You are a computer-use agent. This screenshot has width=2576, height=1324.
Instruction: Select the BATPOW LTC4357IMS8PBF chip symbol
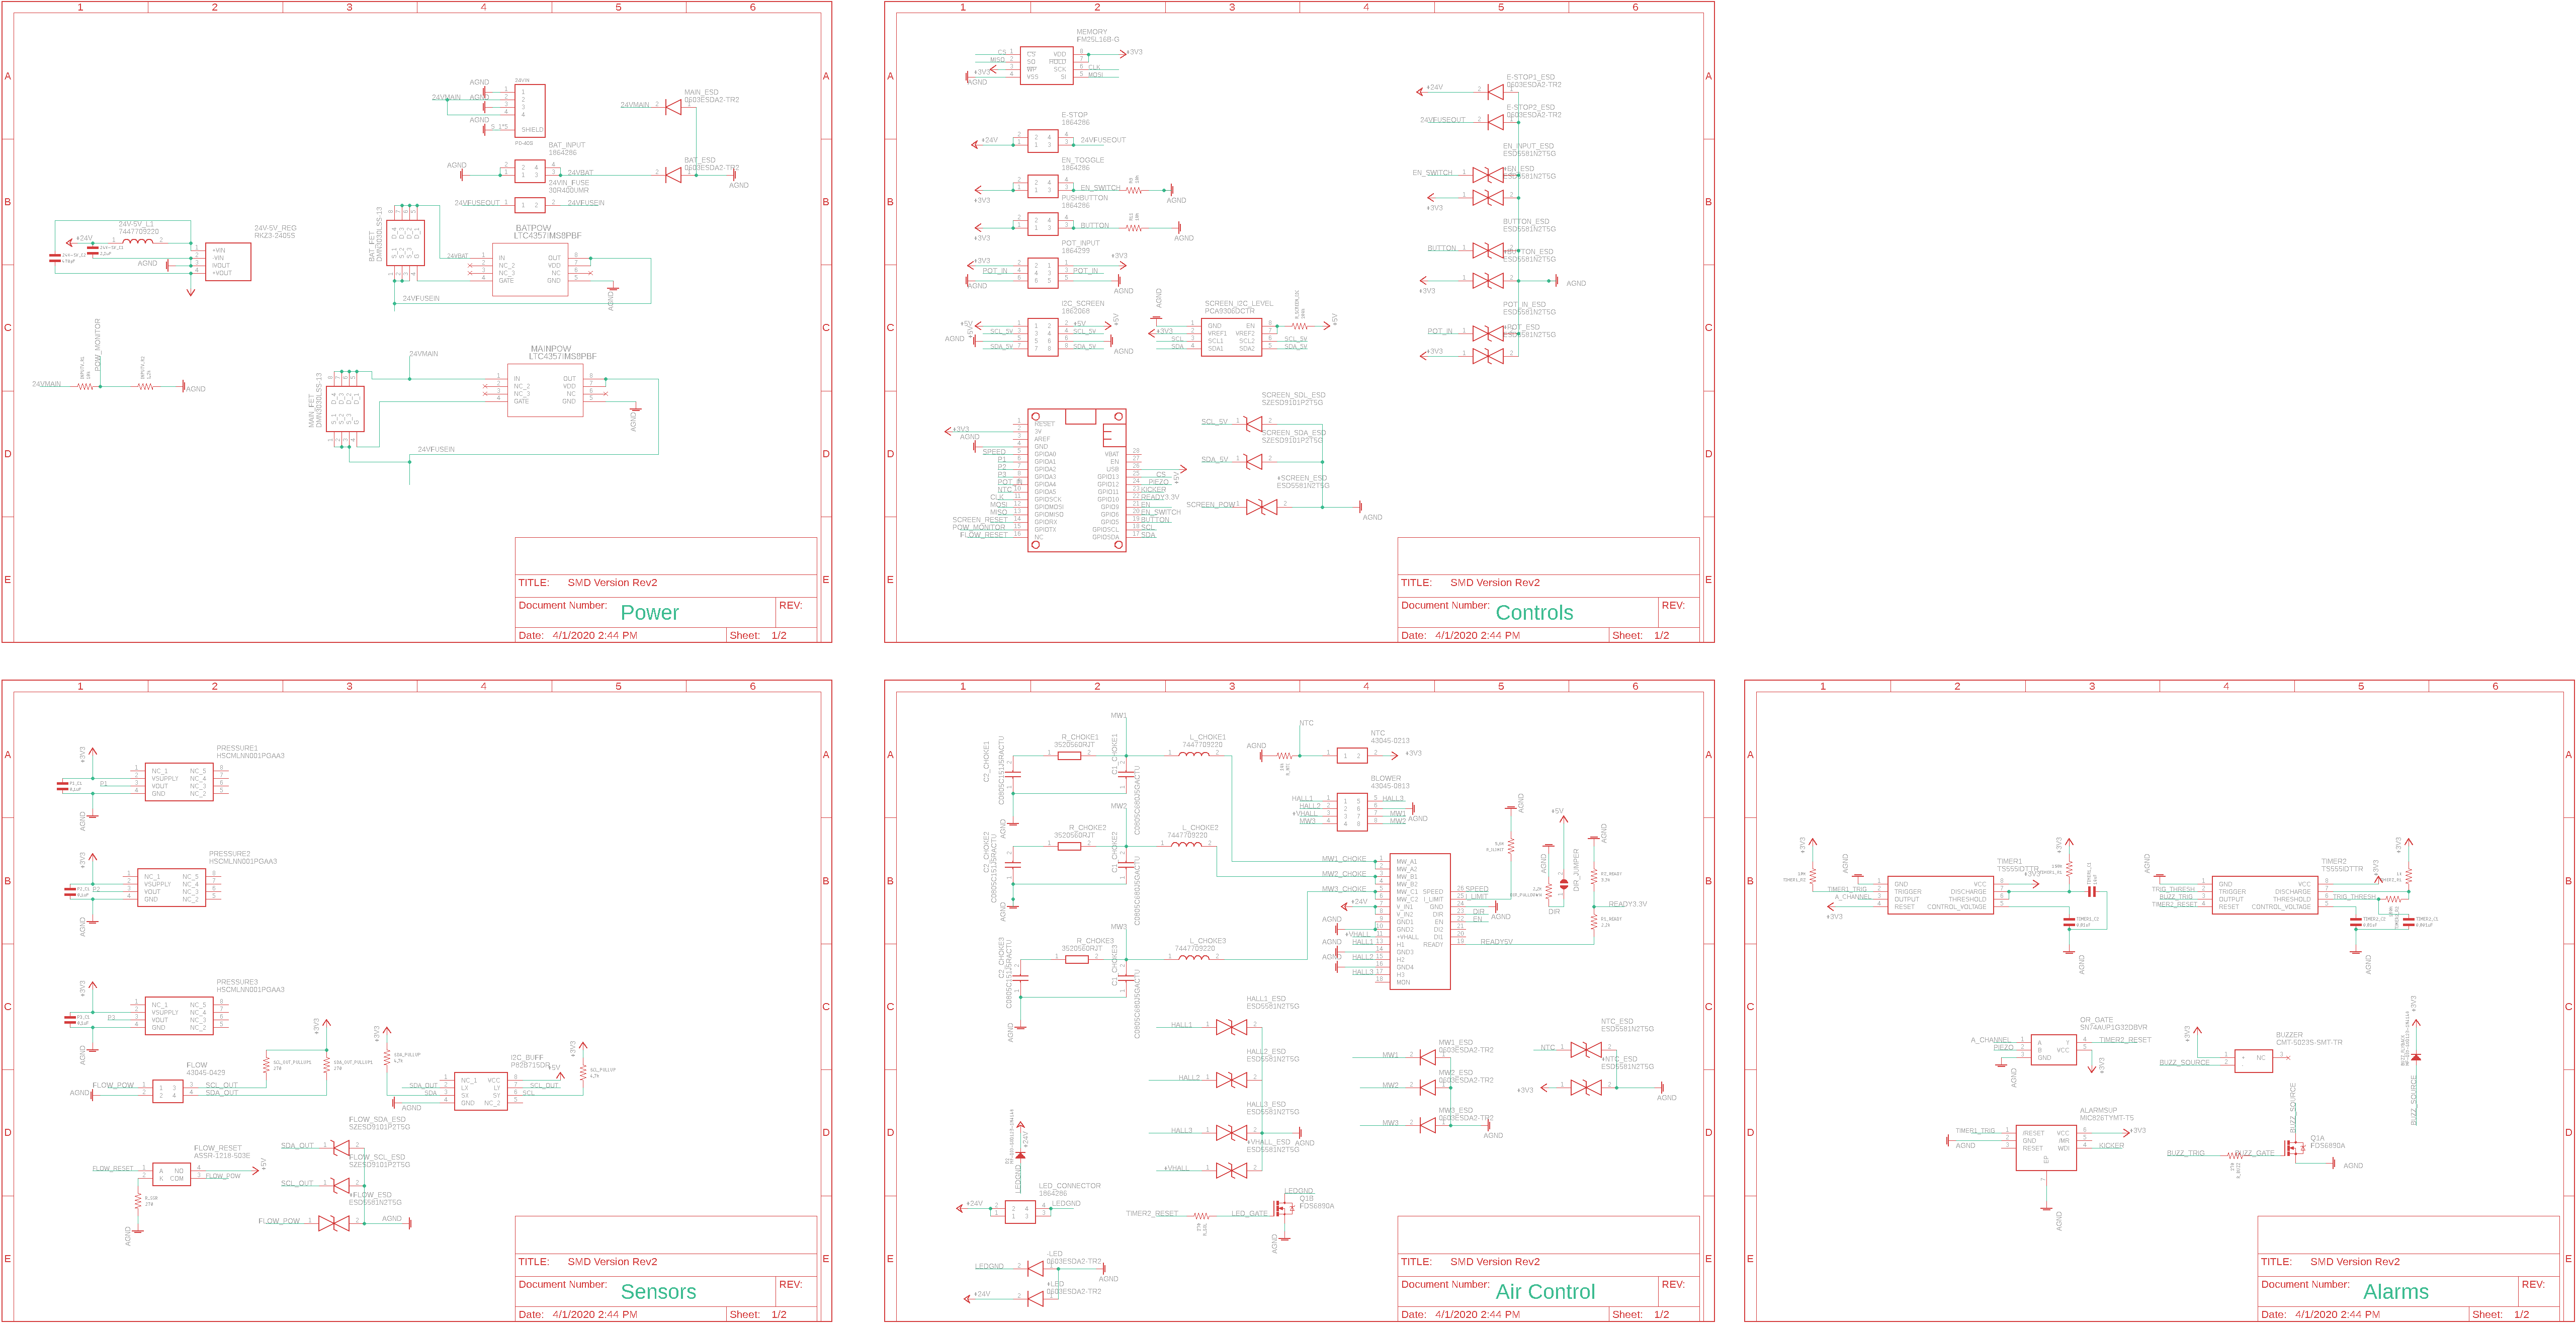click(x=531, y=269)
